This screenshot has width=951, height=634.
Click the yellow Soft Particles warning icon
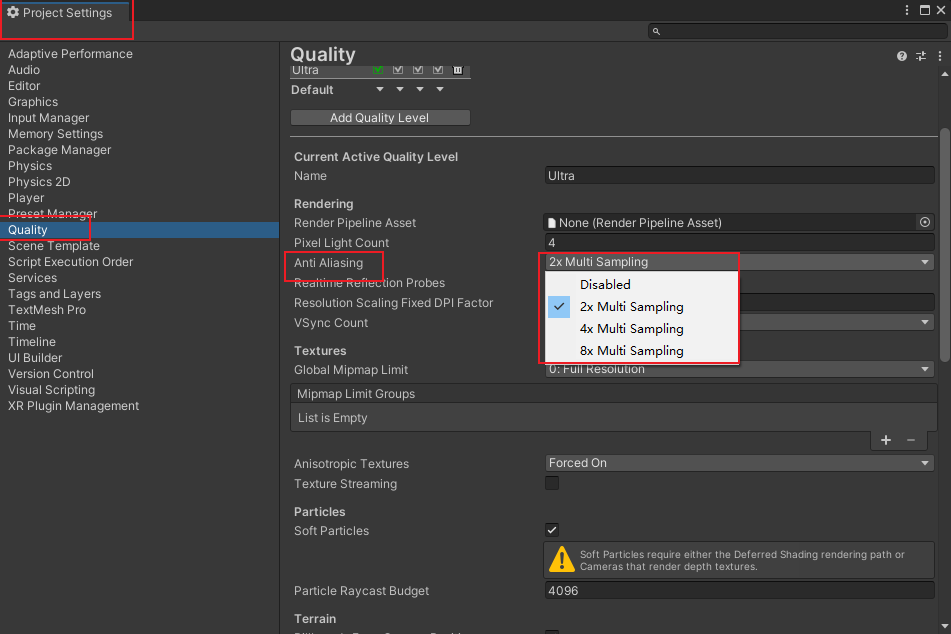(x=562, y=559)
